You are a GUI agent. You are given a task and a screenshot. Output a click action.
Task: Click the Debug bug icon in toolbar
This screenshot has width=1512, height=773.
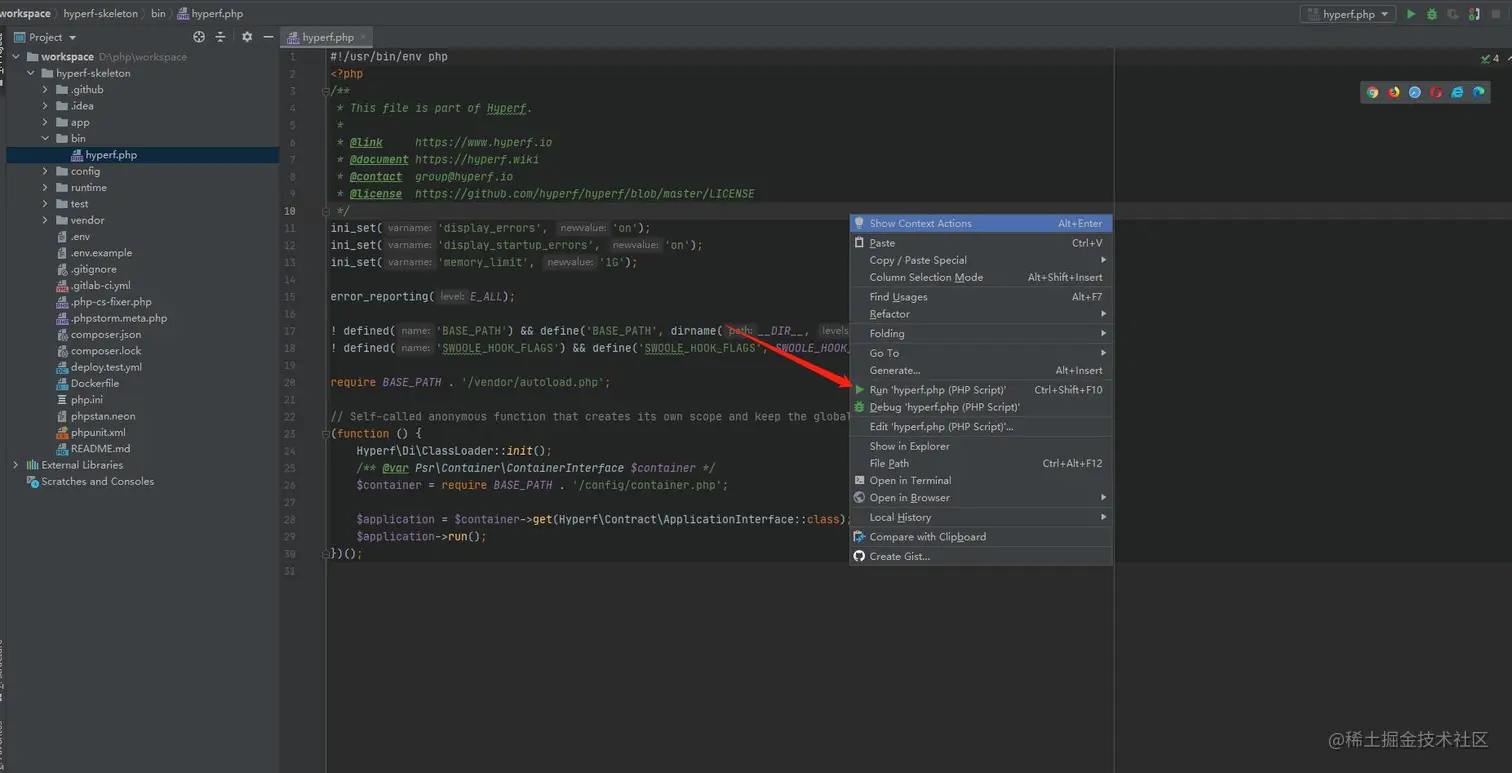(1432, 14)
